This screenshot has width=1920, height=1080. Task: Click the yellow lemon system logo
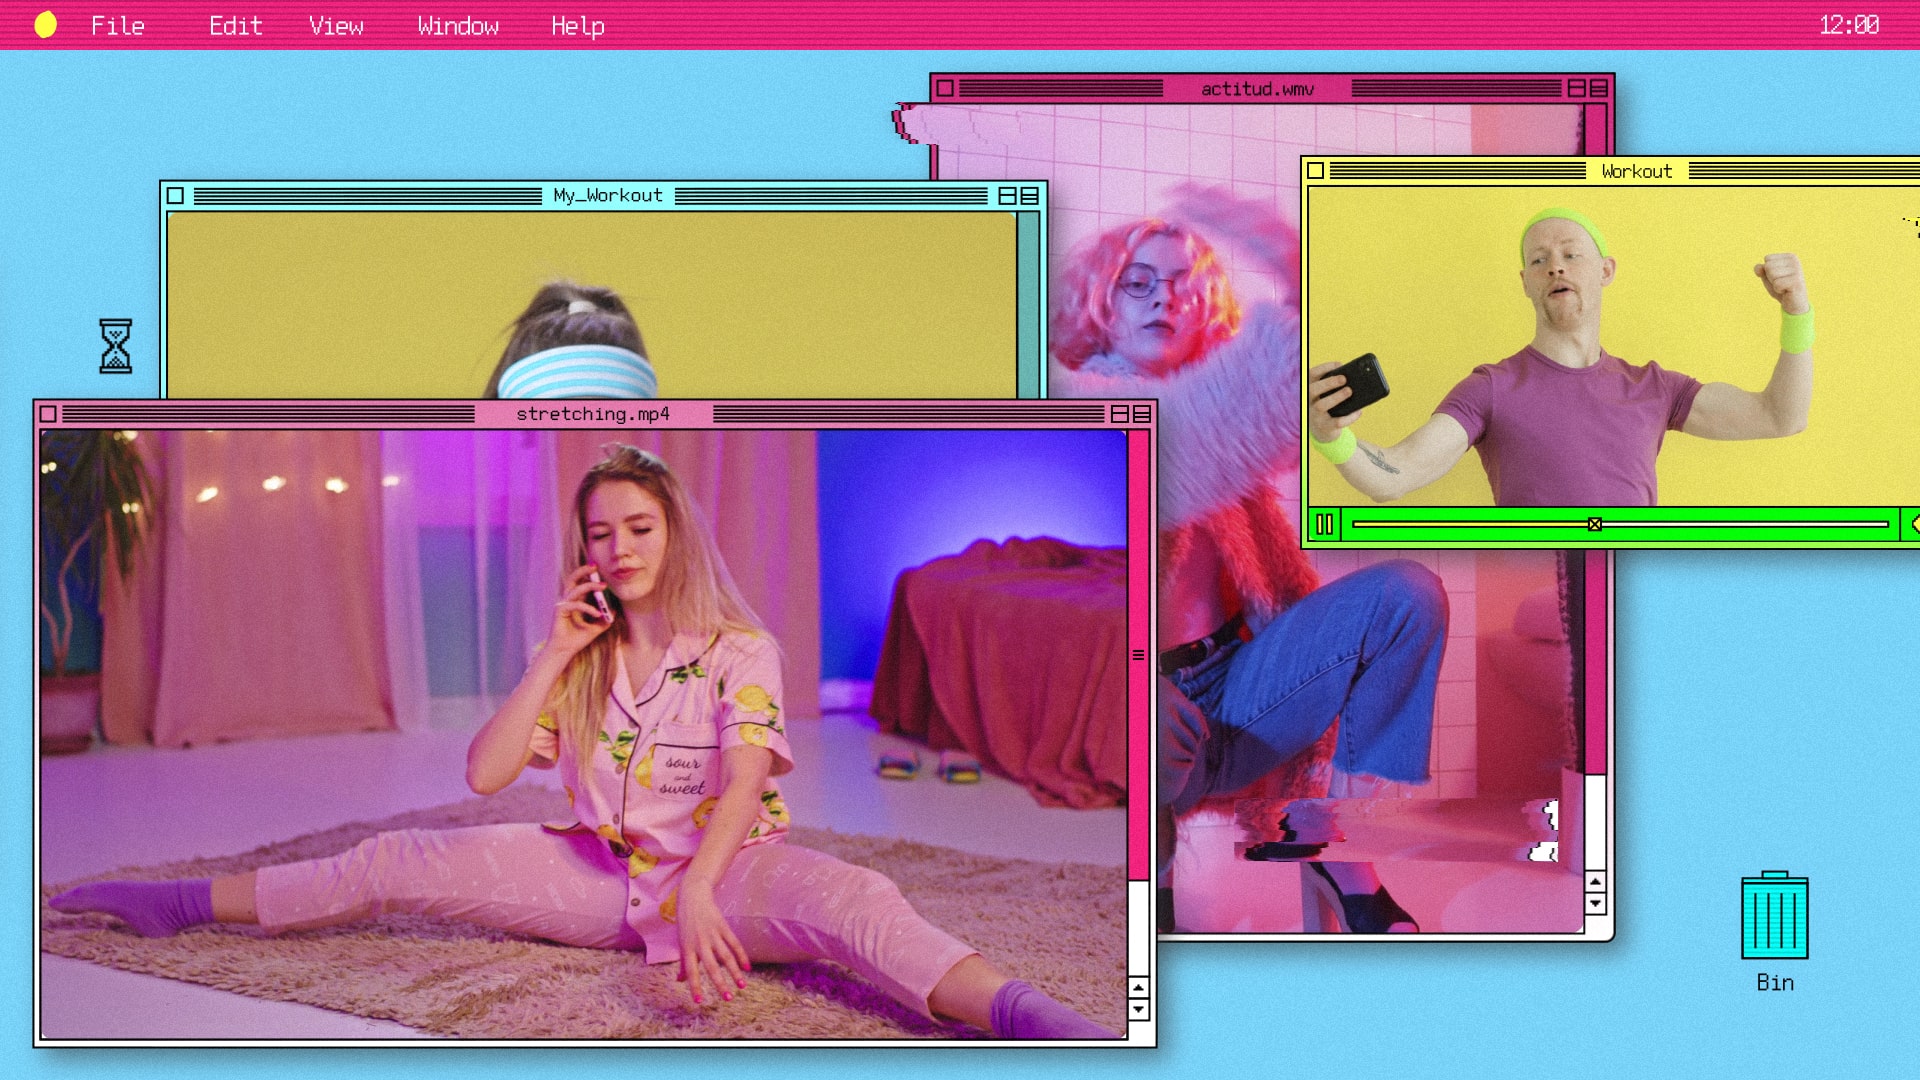click(x=45, y=25)
